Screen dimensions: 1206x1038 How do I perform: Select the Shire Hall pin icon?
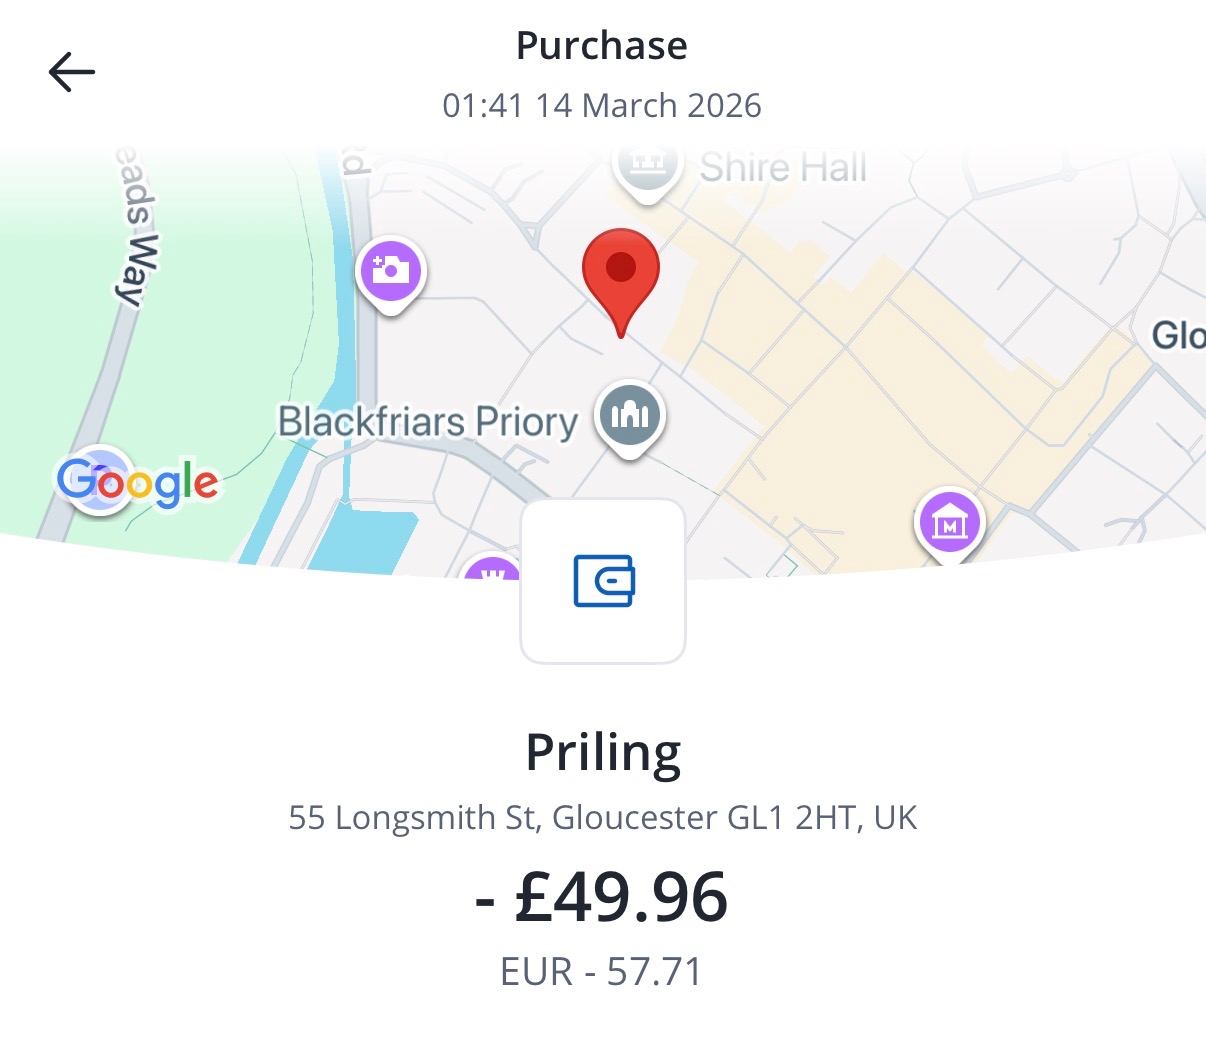tap(647, 168)
